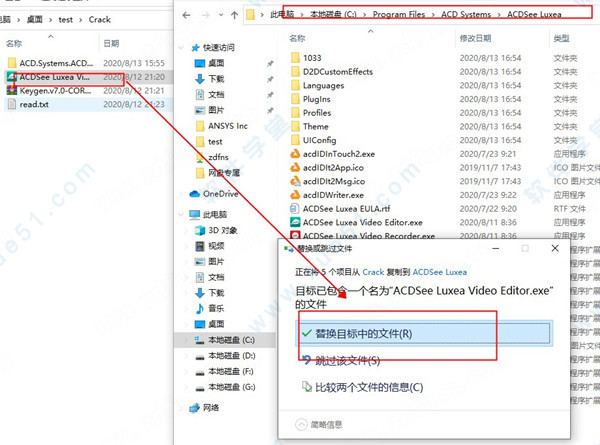The height and width of the screenshot is (445, 600).
Task: Select the Theme folder
Action: [316, 127]
